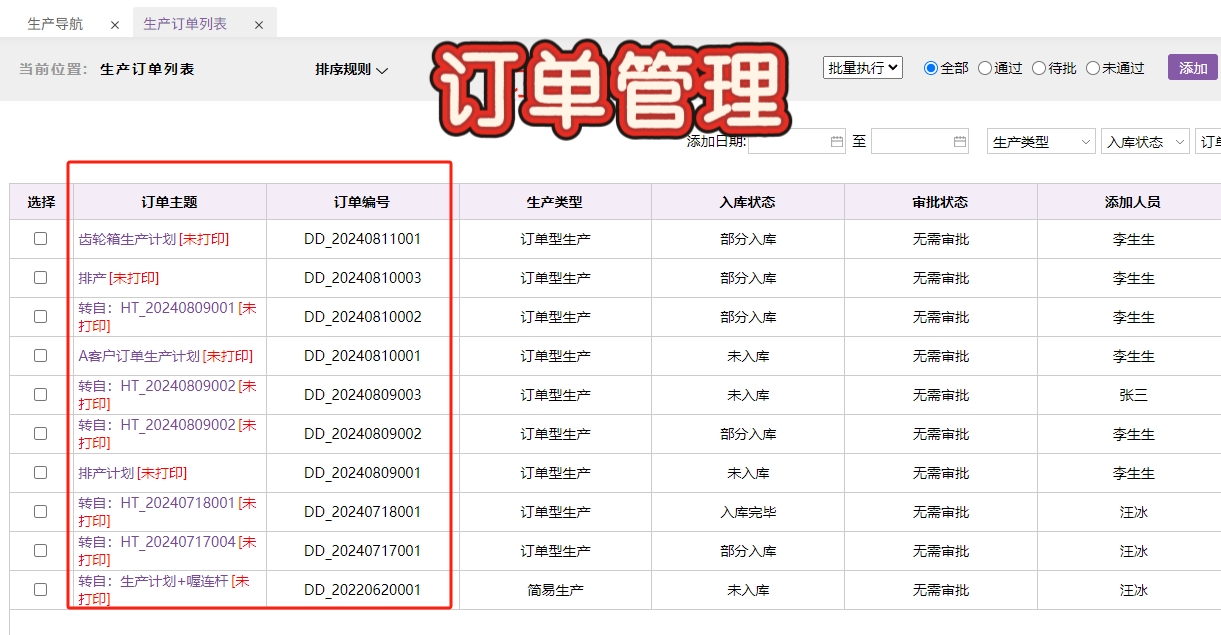The image size is (1221, 635).
Task: Expand the 排序规则 dropdown
Action: tap(351, 69)
